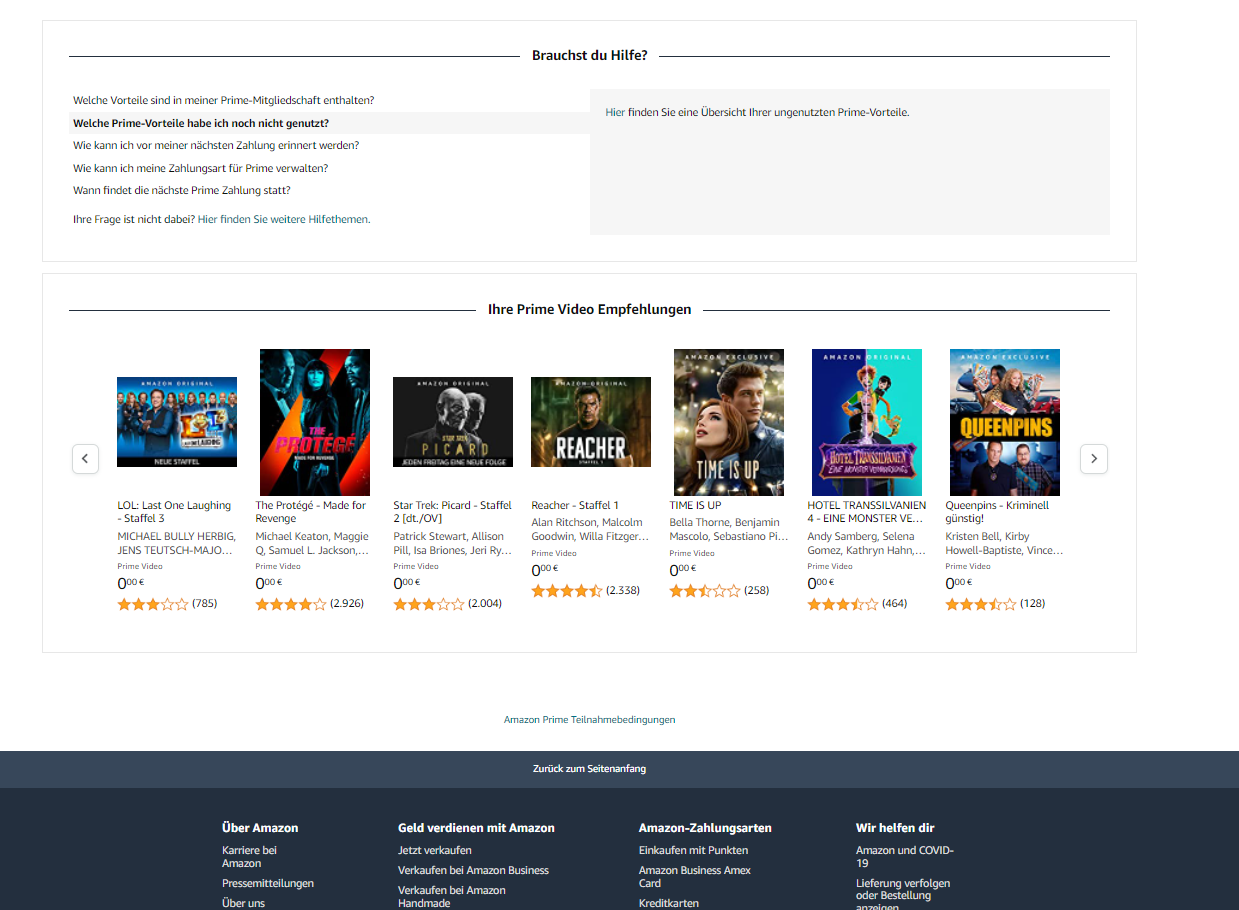The width and height of the screenshot is (1239, 910).
Task: Open The Protégé movie poster
Action: [x=315, y=422]
